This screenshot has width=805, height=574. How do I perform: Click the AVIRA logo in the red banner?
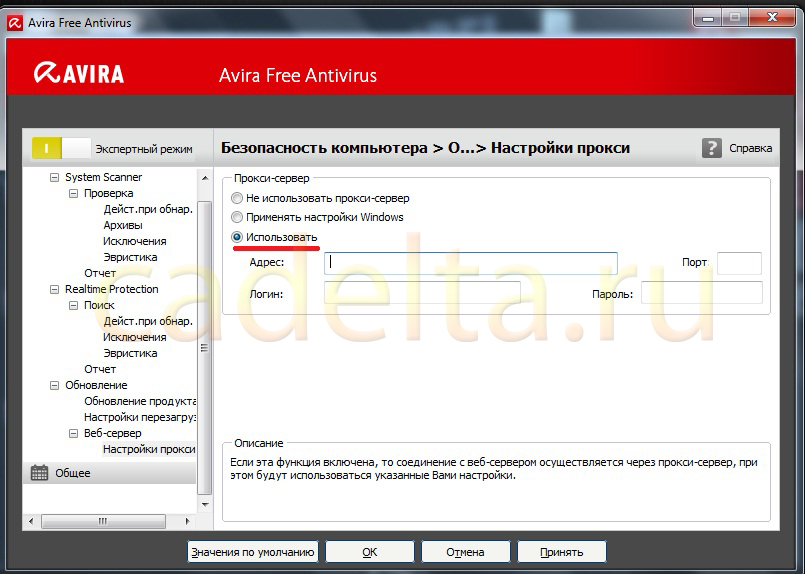pyautogui.click(x=79, y=73)
